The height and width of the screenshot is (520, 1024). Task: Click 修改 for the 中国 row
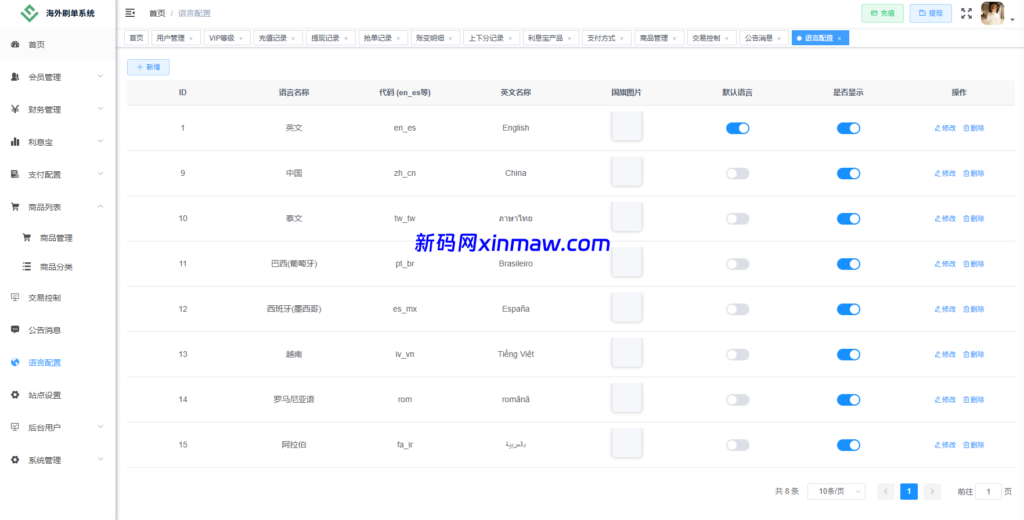tap(945, 173)
